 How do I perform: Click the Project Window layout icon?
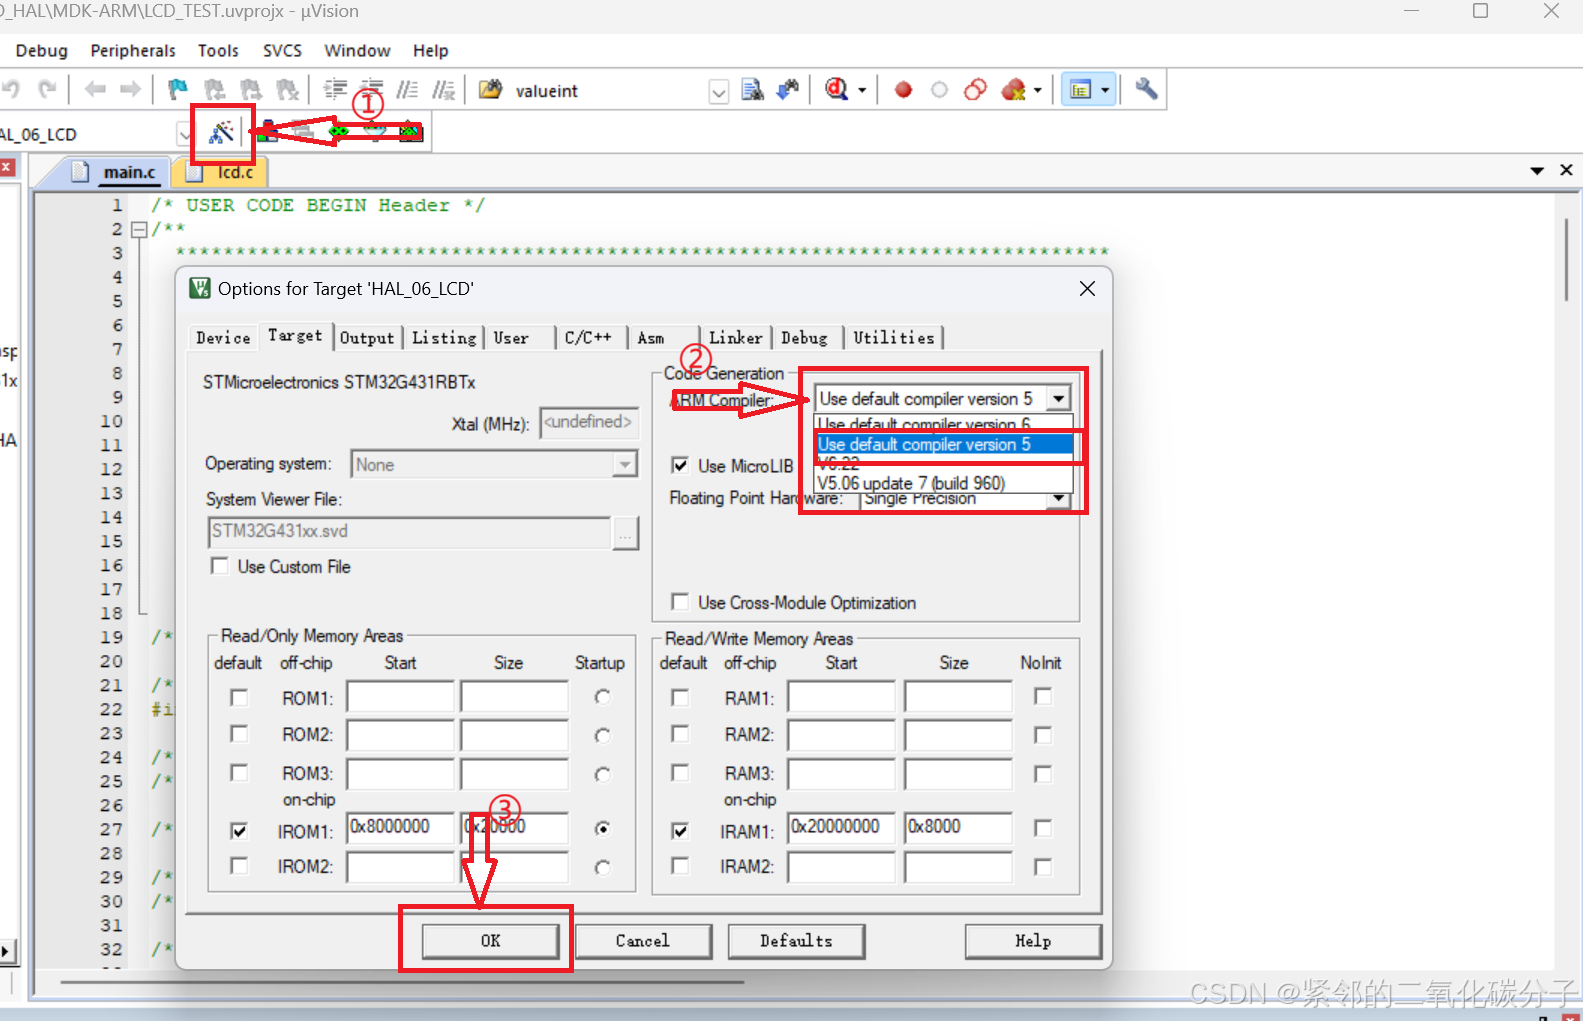click(x=1080, y=90)
